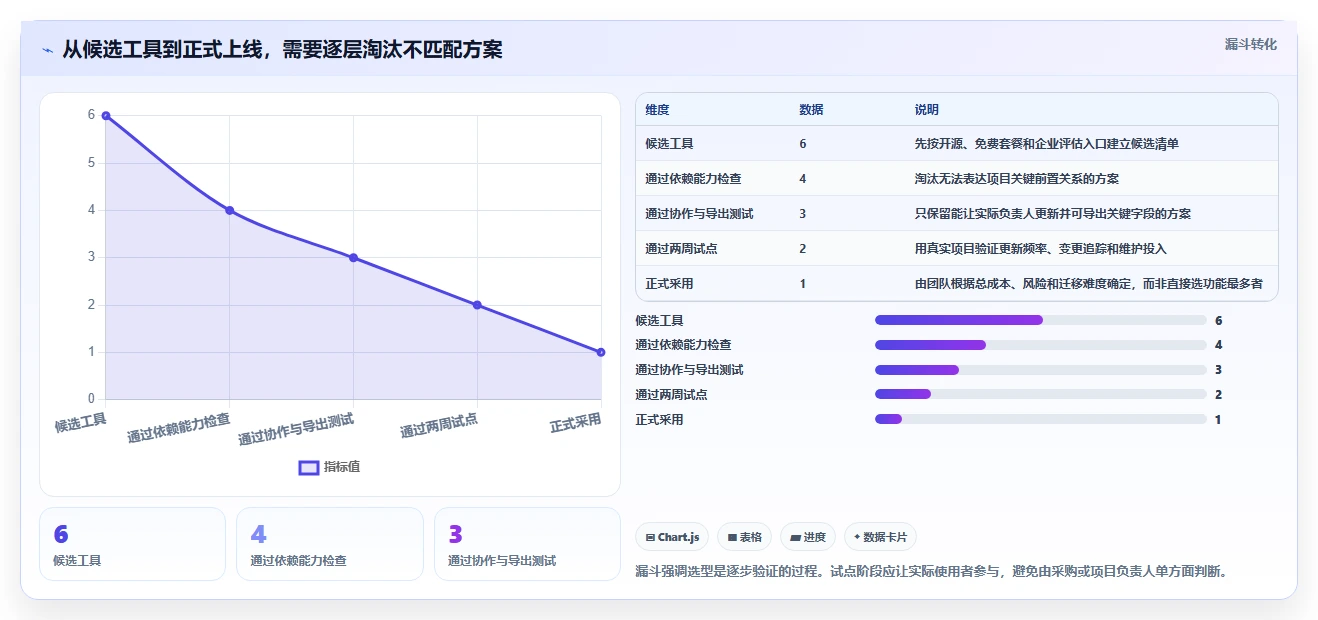Screen dimensions: 1318x620
Task: Click the chart data point at value 3
Action: 353,258
